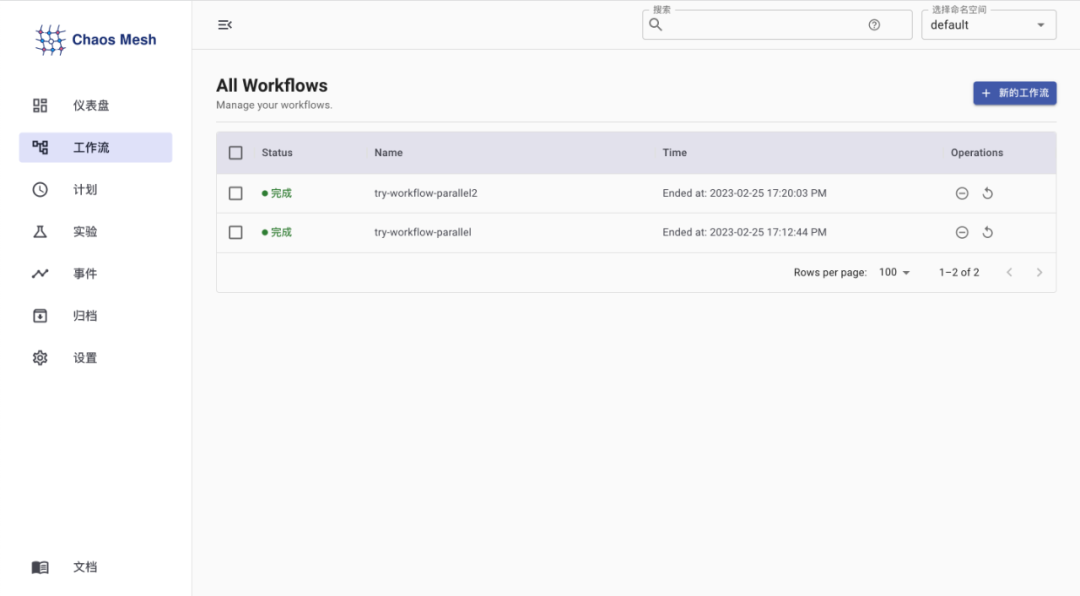Screen dimensions: 1080x596
Task: Click the 文档 book icon
Action: point(40,567)
